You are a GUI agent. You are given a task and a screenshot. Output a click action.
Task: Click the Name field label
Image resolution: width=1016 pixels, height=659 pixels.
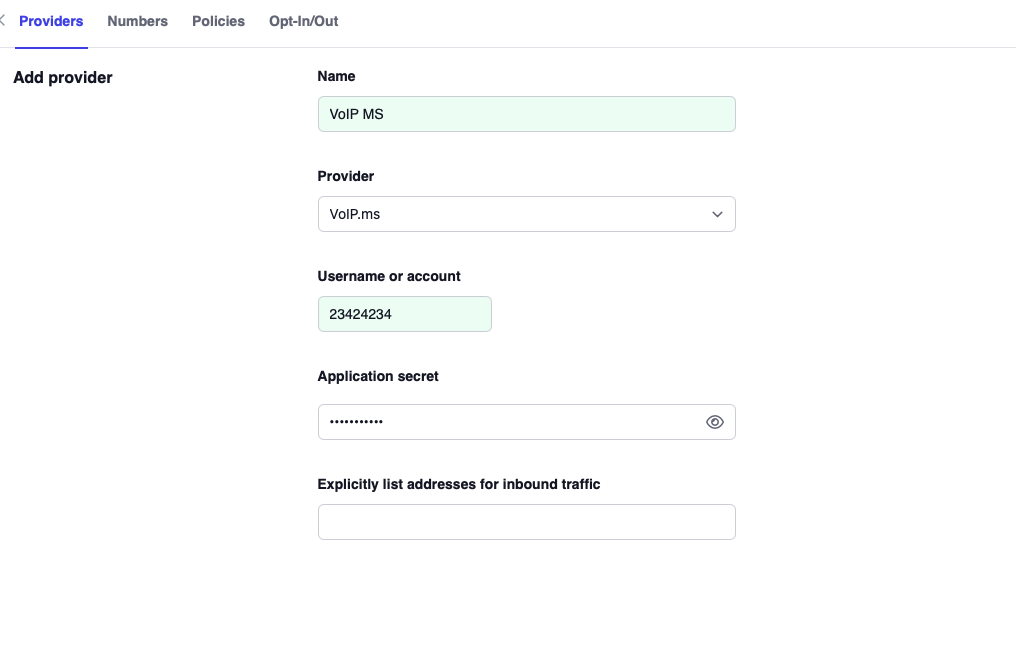point(336,76)
